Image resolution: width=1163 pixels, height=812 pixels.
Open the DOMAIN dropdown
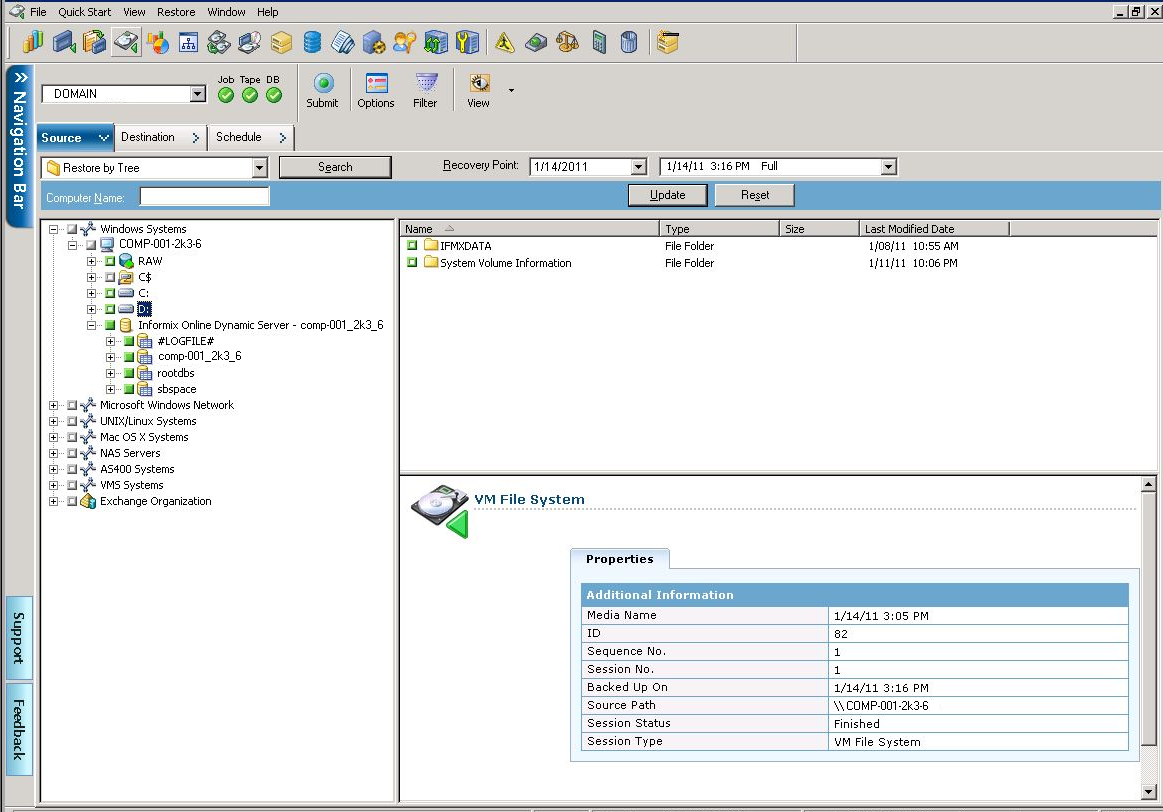point(196,92)
